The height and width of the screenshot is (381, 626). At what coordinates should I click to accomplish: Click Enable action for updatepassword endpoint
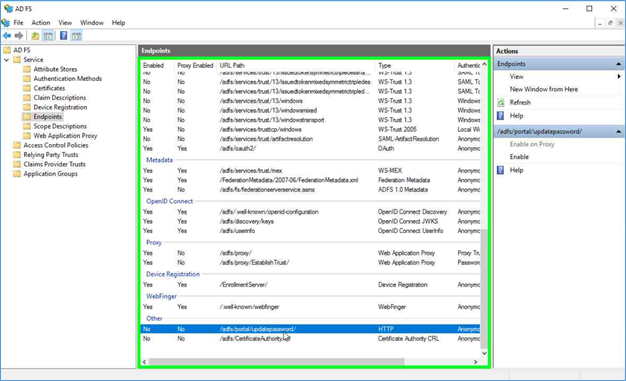[519, 157]
